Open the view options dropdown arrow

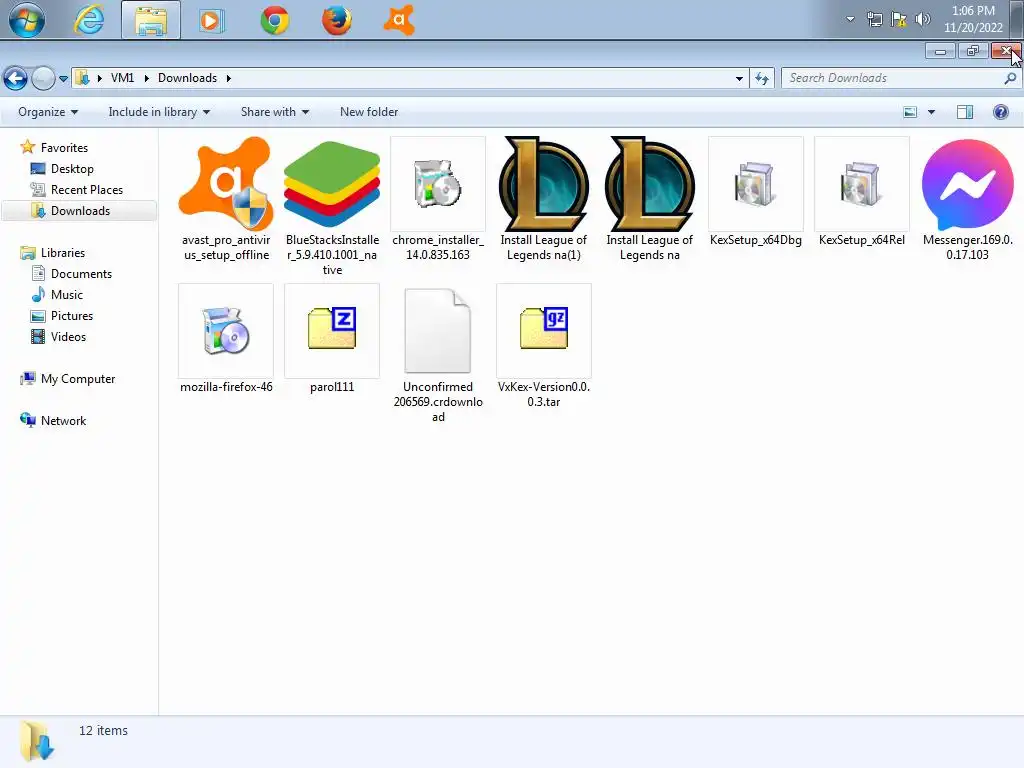point(931,112)
